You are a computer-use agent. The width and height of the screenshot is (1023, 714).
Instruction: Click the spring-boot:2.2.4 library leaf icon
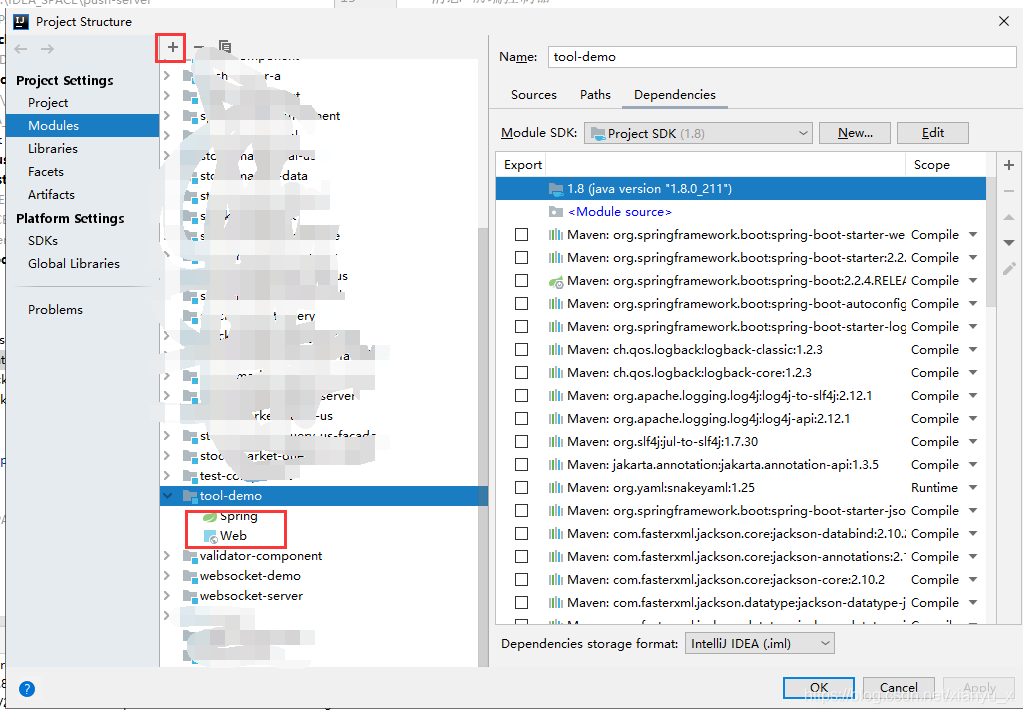[556, 281]
